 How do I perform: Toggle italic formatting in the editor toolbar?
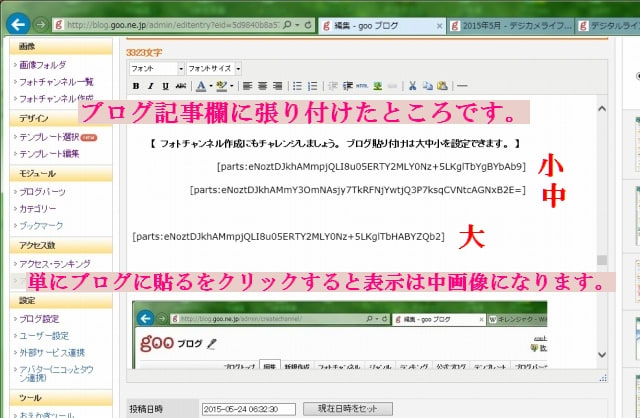[x=151, y=86]
